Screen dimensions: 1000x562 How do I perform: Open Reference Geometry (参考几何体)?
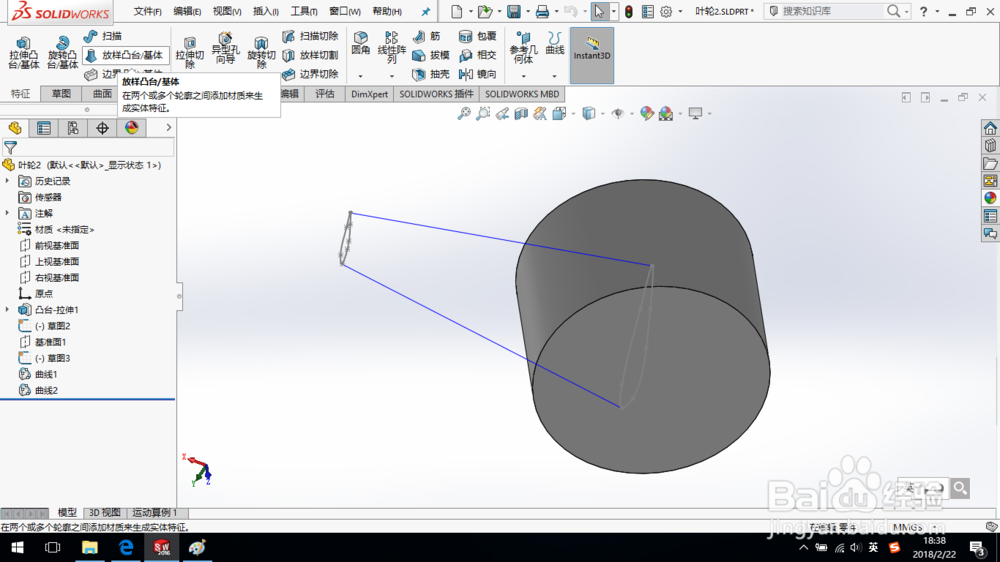click(x=523, y=47)
